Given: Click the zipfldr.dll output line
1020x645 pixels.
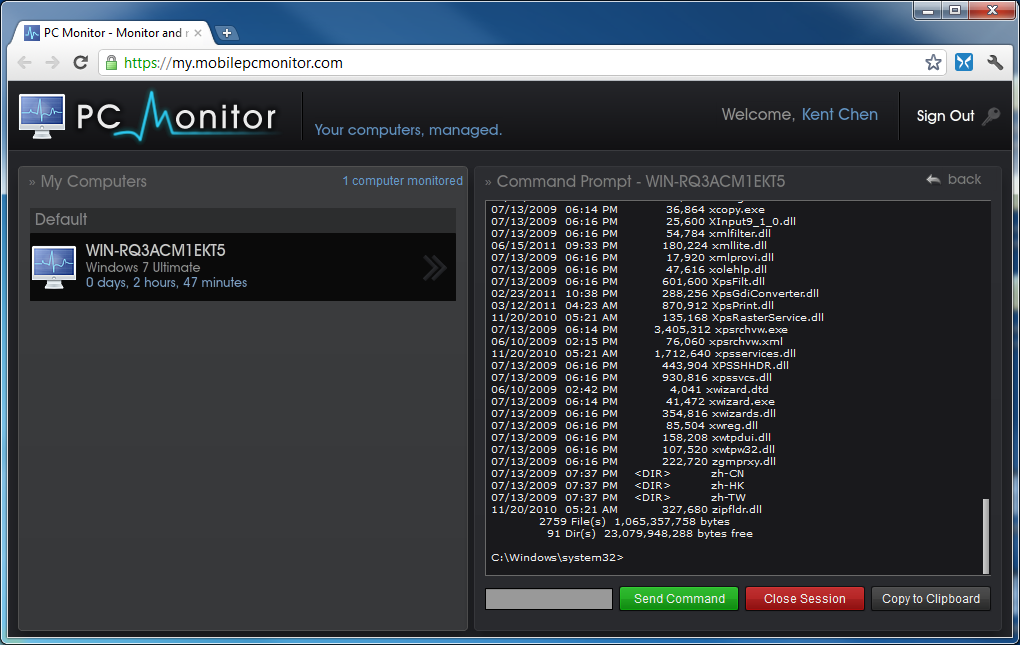Looking at the screenshot, I should (626, 509).
